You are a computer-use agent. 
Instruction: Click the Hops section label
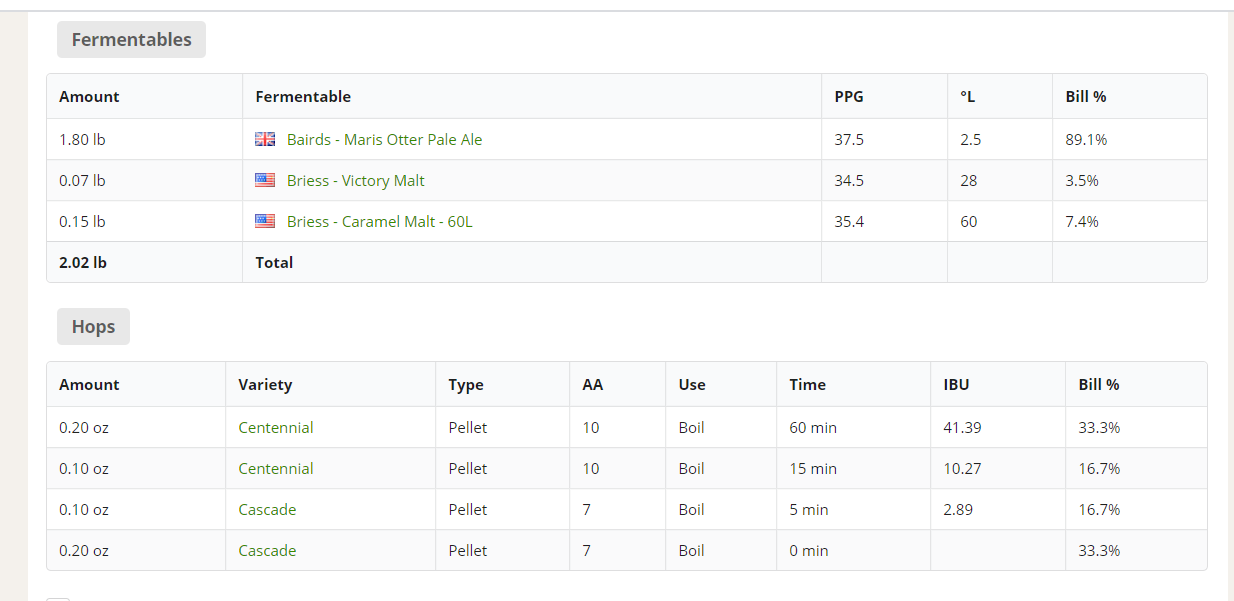click(x=93, y=326)
